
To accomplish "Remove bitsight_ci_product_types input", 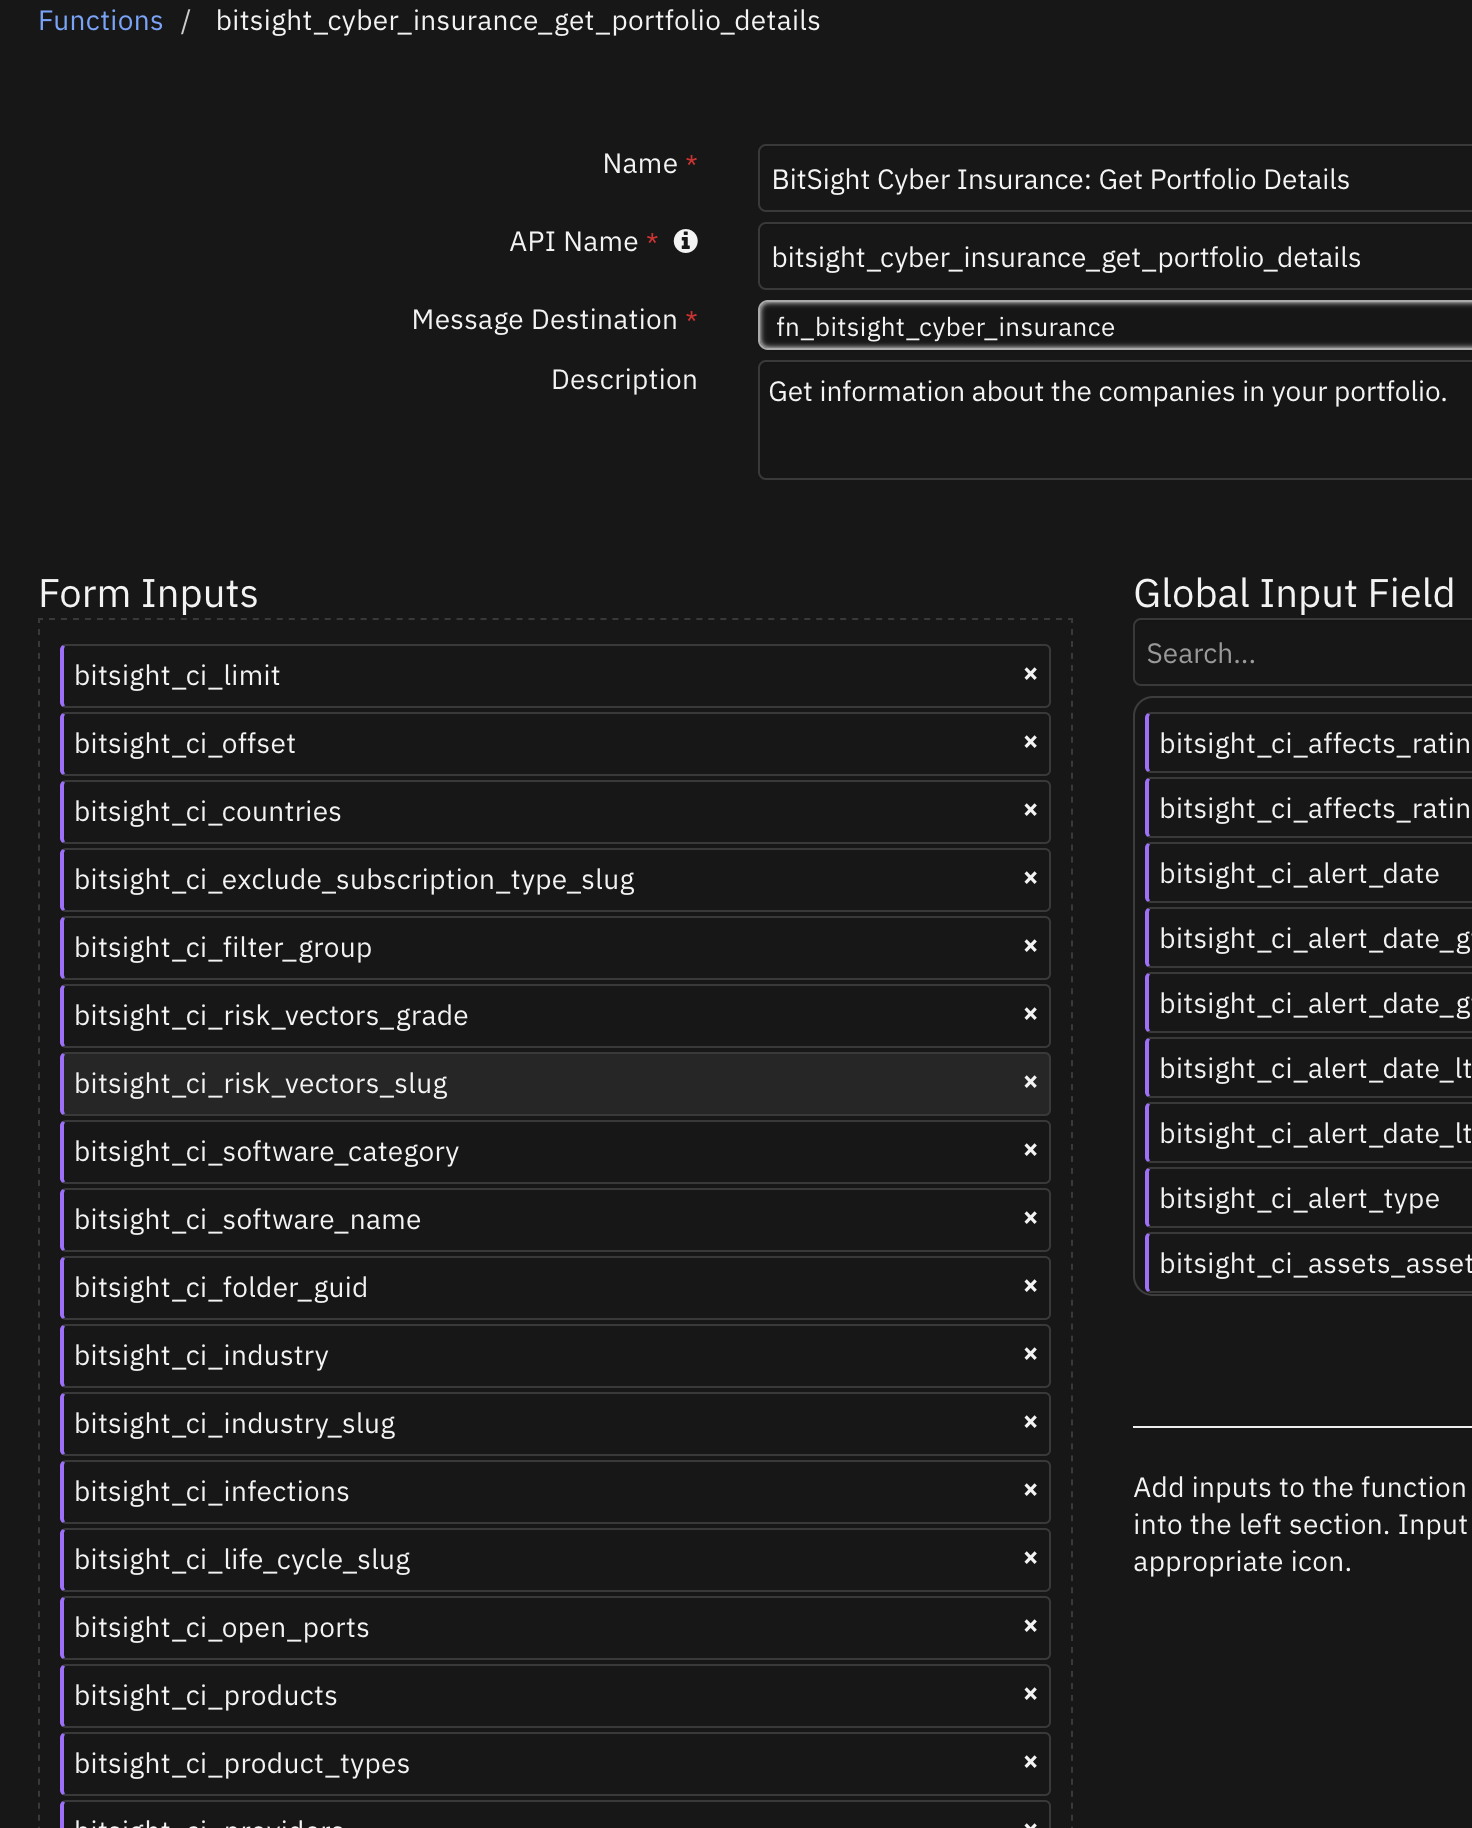I will pyautogui.click(x=1030, y=1762).
